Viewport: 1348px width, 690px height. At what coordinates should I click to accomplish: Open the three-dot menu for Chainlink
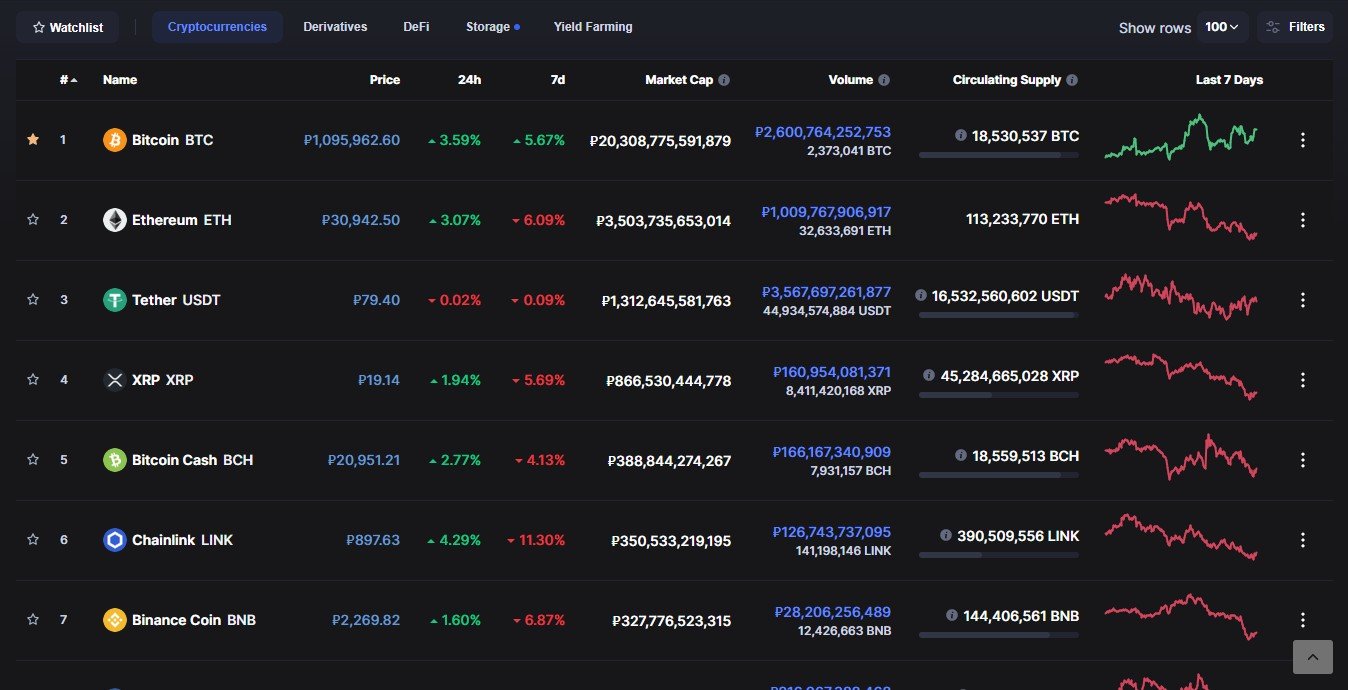pos(1303,540)
